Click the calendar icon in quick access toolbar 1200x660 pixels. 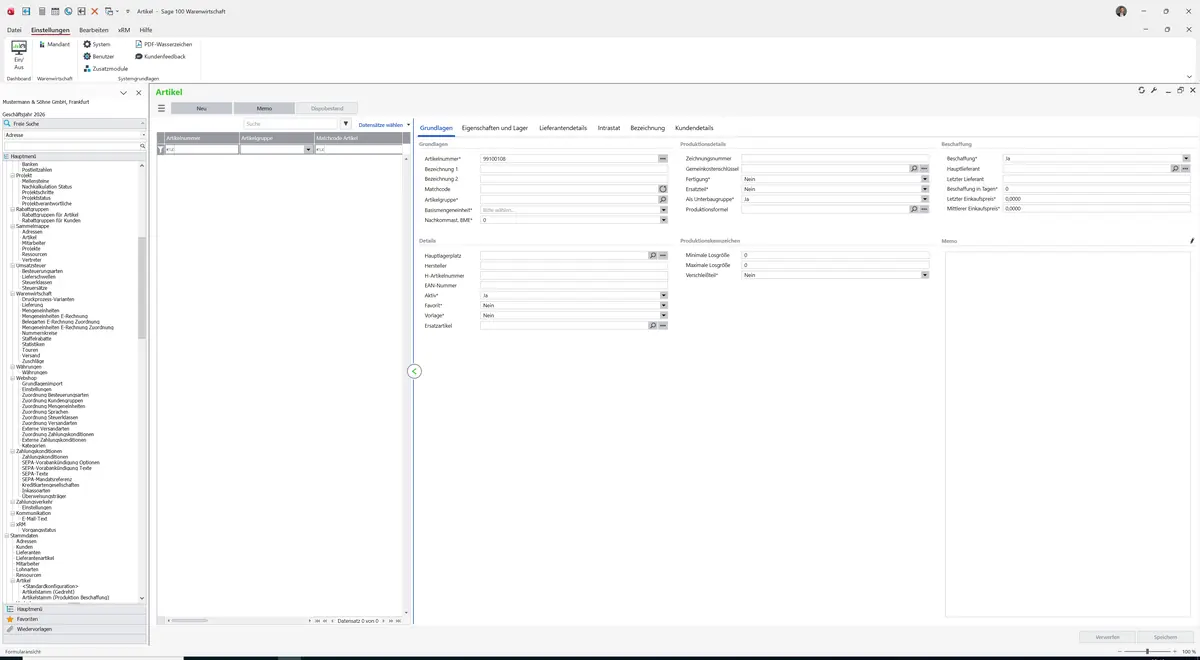click(x=54, y=10)
